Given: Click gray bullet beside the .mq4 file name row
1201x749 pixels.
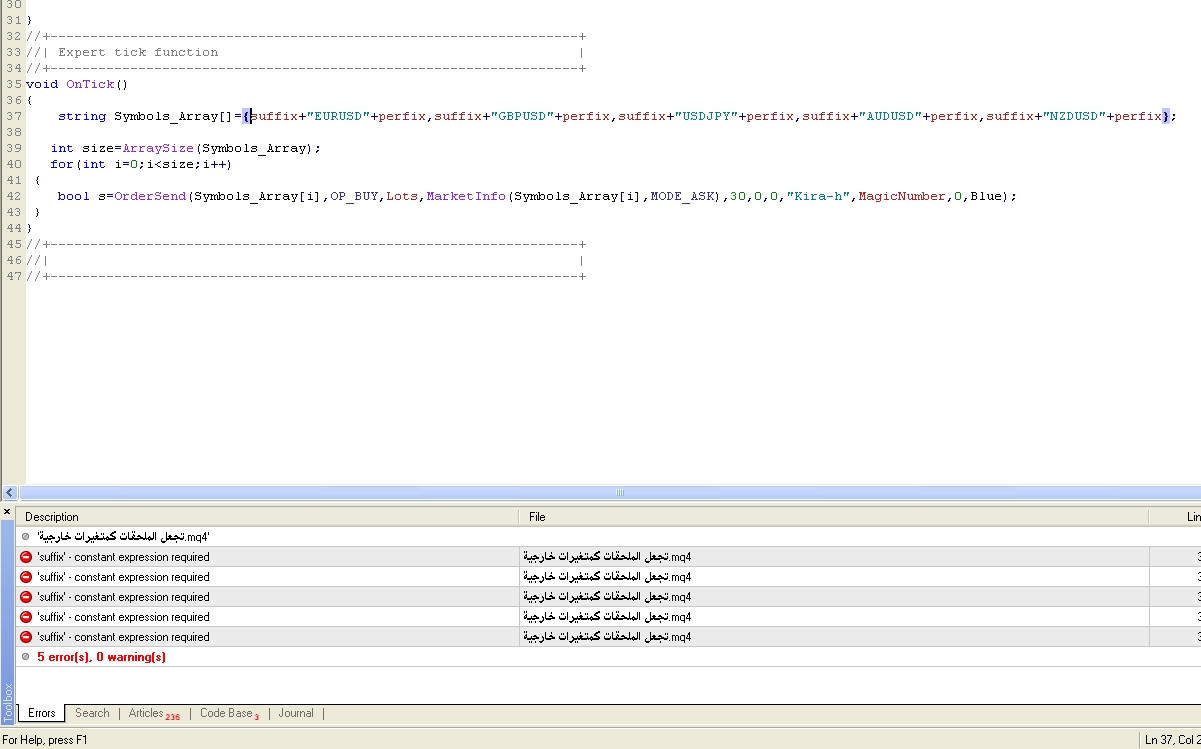Looking at the screenshot, I should tap(26, 537).
